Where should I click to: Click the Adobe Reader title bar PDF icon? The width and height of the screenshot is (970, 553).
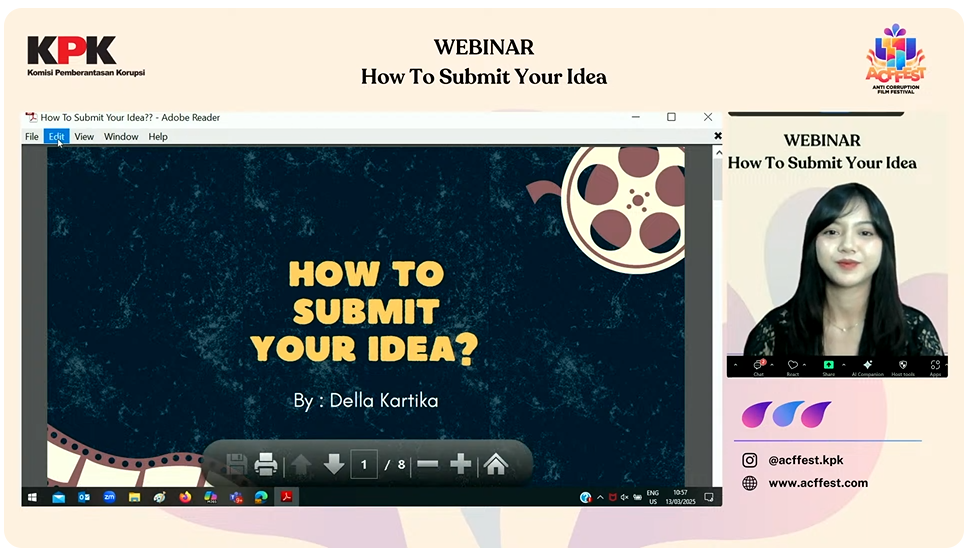(x=31, y=117)
